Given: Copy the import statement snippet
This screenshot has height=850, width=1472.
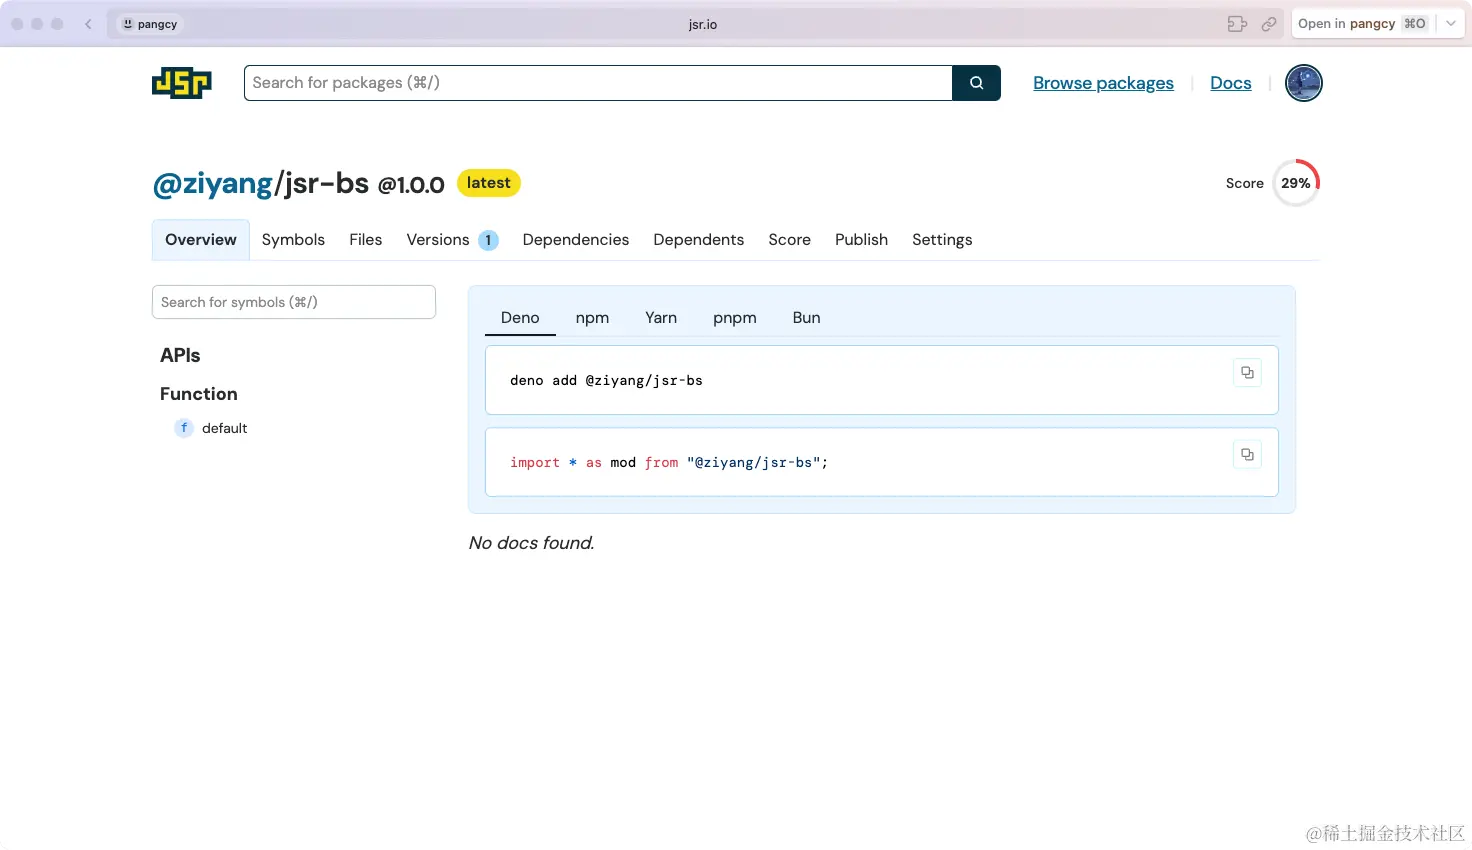Looking at the screenshot, I should point(1247,455).
